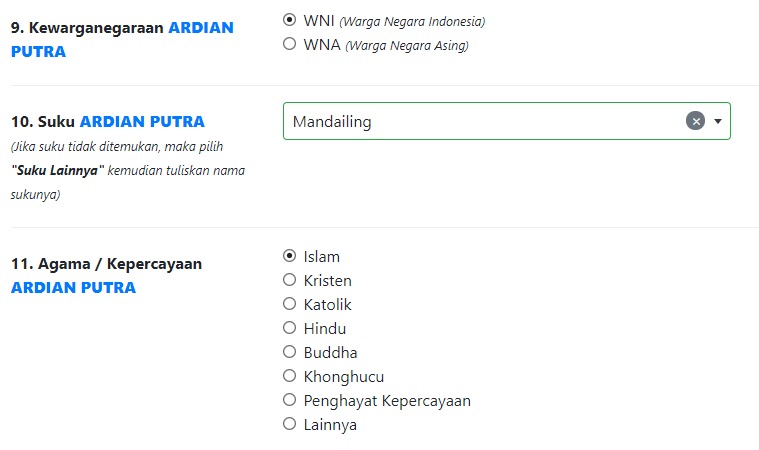Select WNI radio button
The width and height of the screenshot is (759, 450).
(x=289, y=20)
